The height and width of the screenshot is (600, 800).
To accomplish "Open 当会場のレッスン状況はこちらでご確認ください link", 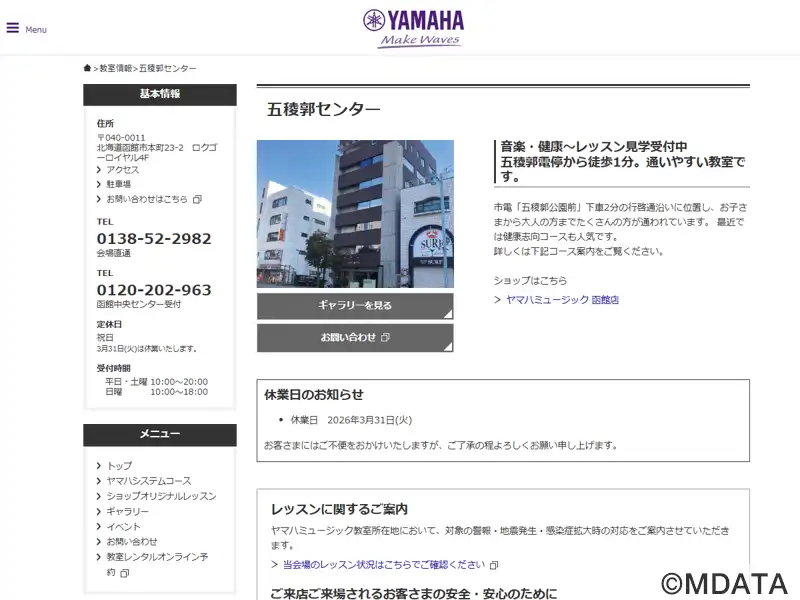I will 384,565.
